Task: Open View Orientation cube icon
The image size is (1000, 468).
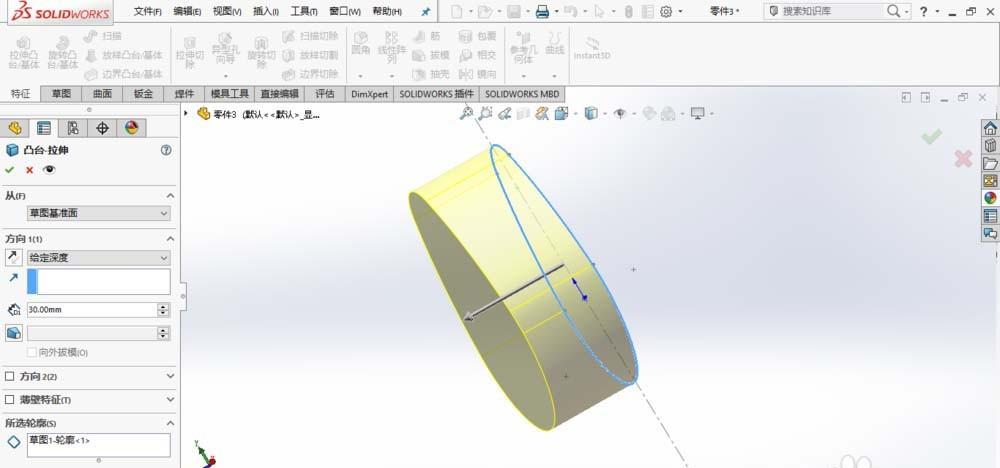Action: 561,113
